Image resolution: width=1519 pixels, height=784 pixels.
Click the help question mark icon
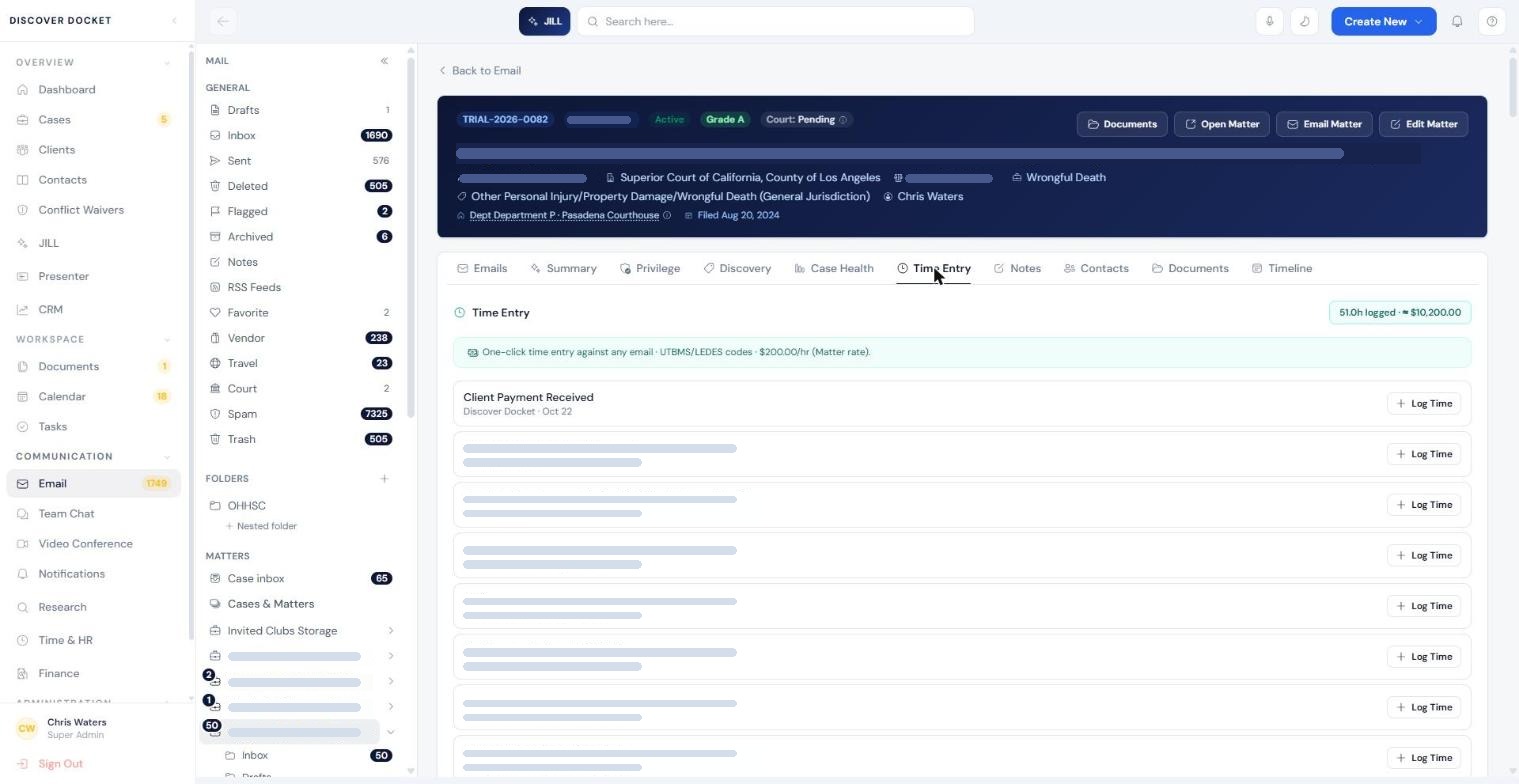(1492, 21)
